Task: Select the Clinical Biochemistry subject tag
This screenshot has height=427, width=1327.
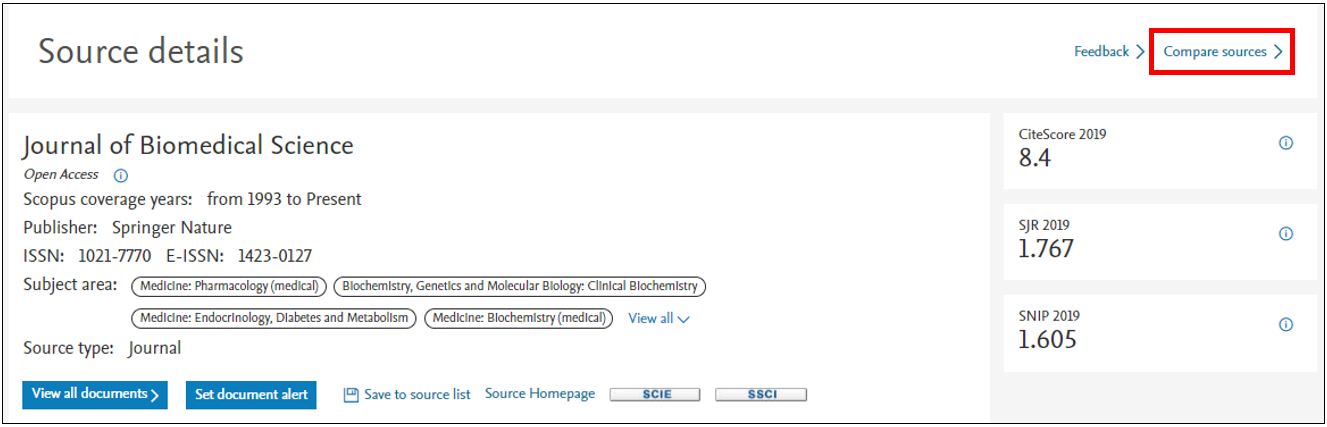Action: pos(520,286)
